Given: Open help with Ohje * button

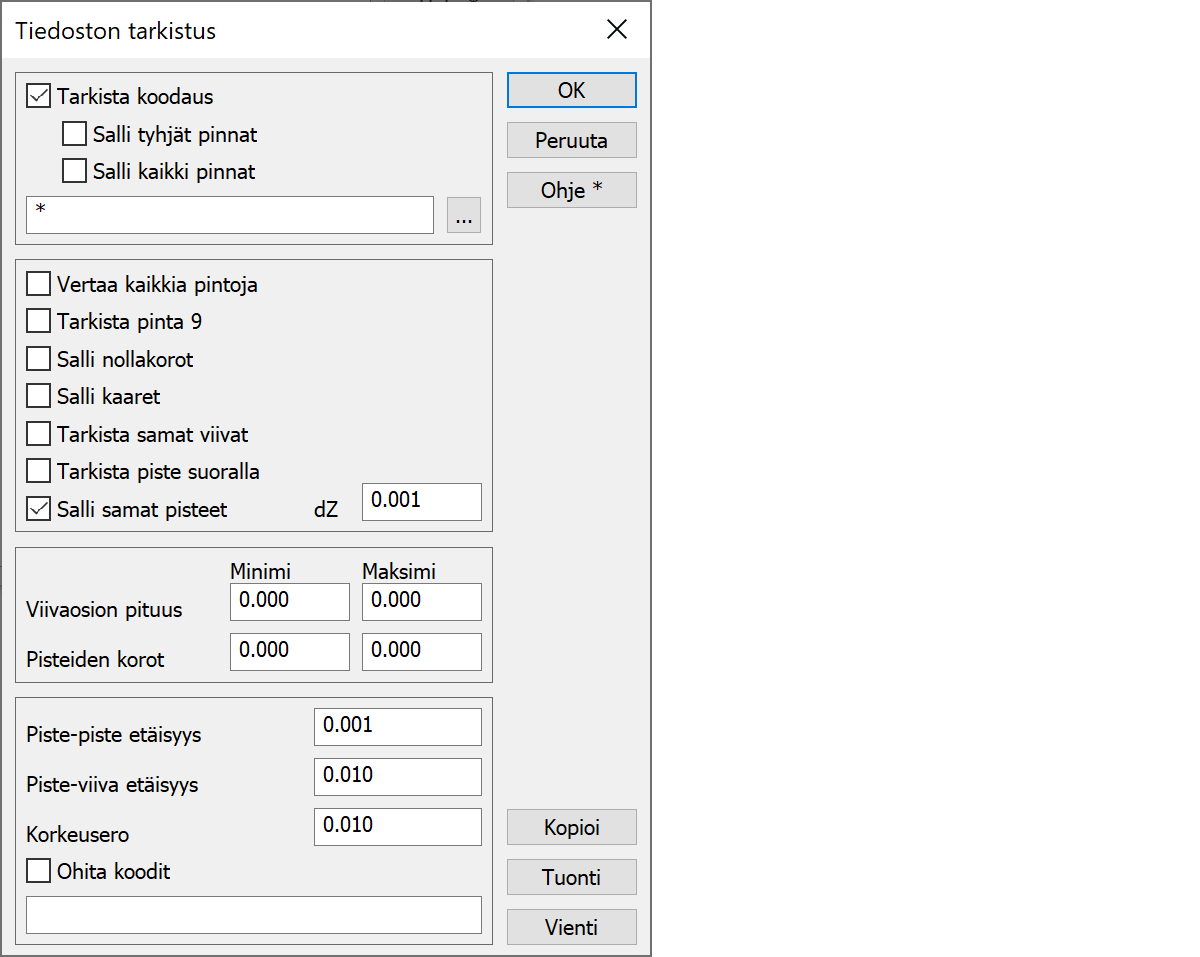Looking at the screenshot, I should point(571,190).
